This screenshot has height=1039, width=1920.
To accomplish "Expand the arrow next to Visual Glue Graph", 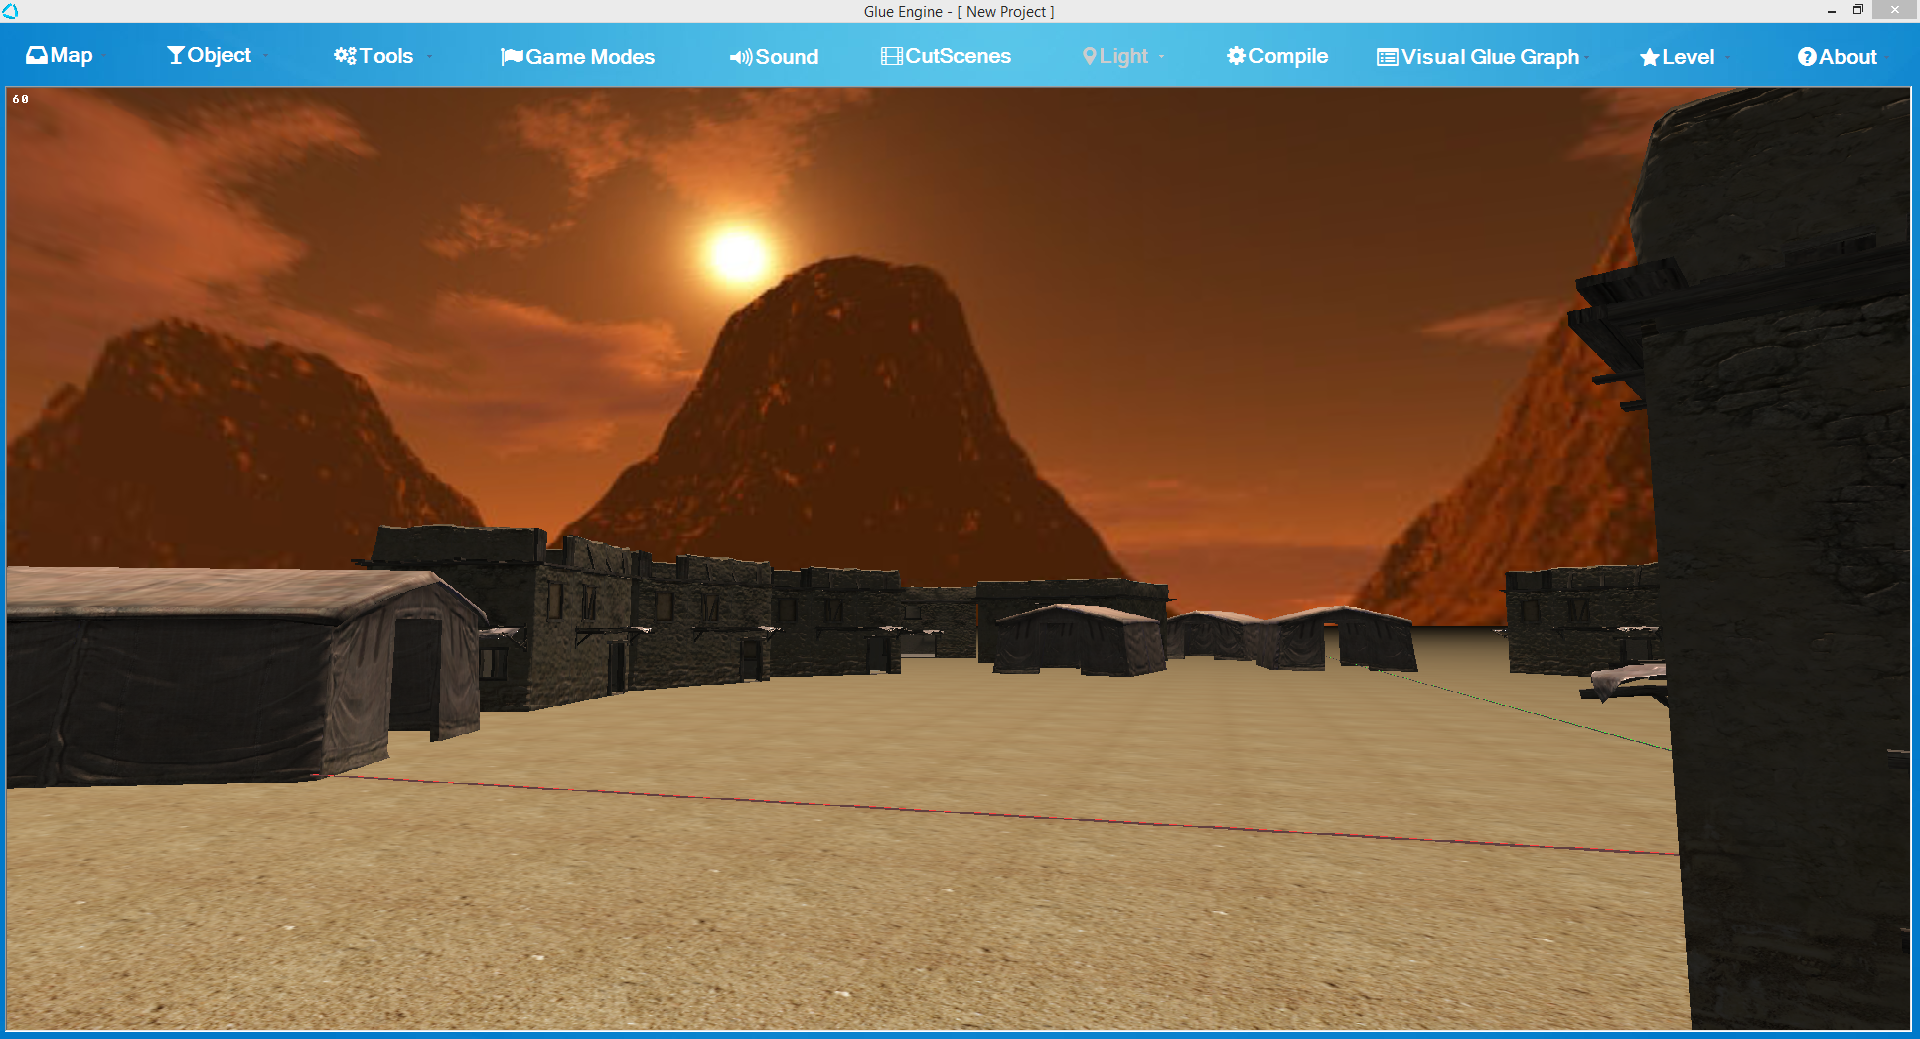I will coord(1587,58).
